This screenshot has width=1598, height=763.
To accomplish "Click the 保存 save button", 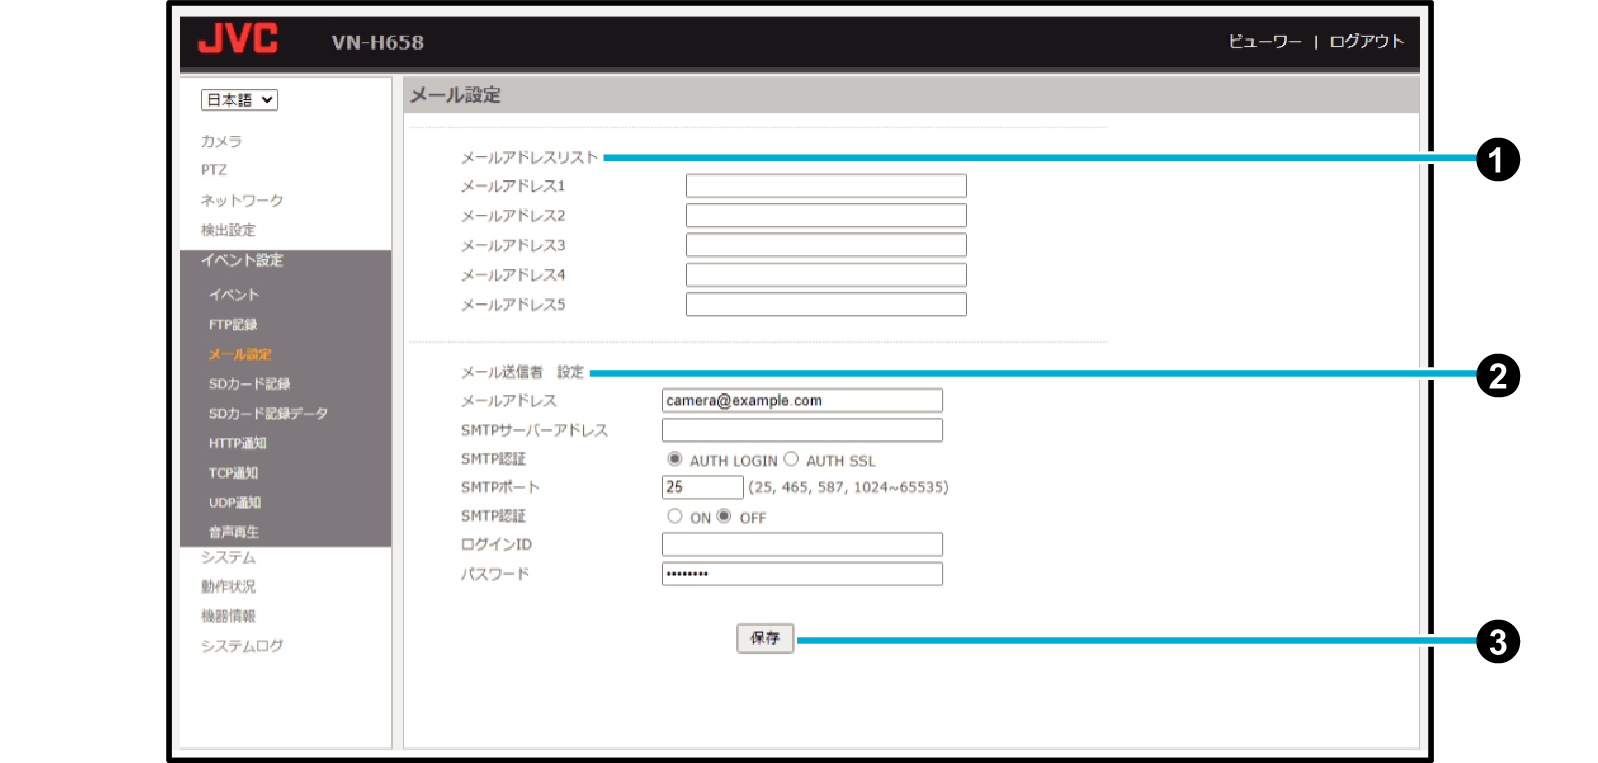I will (765, 638).
